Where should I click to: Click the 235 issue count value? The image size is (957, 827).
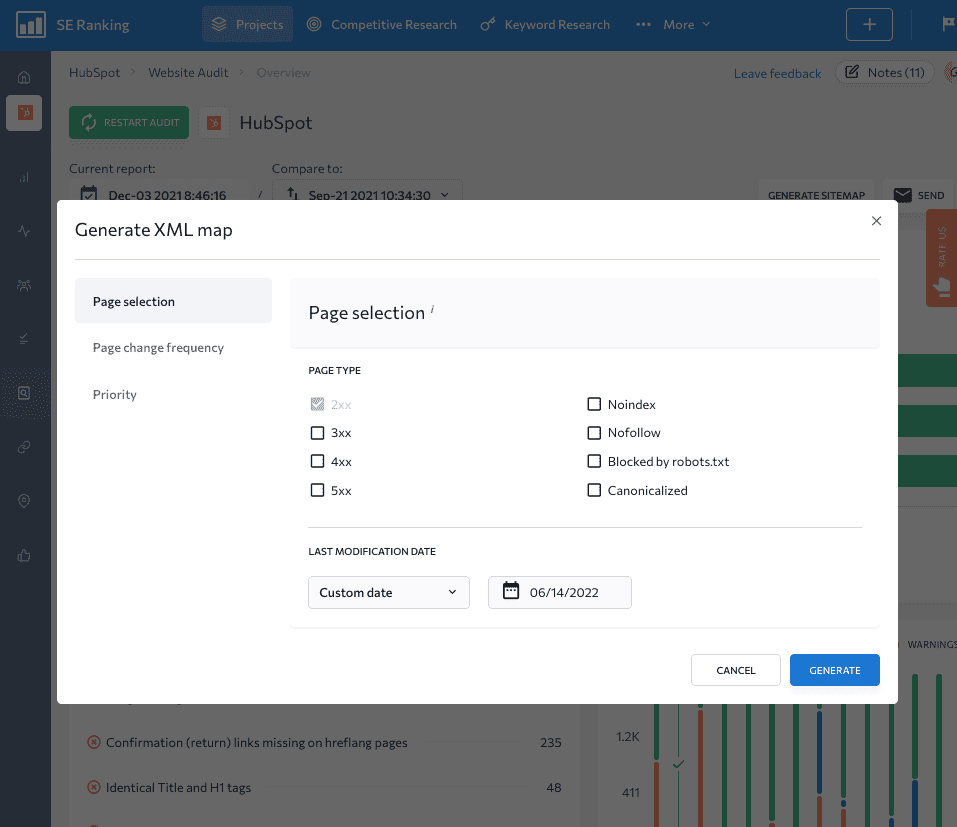pyautogui.click(x=551, y=742)
